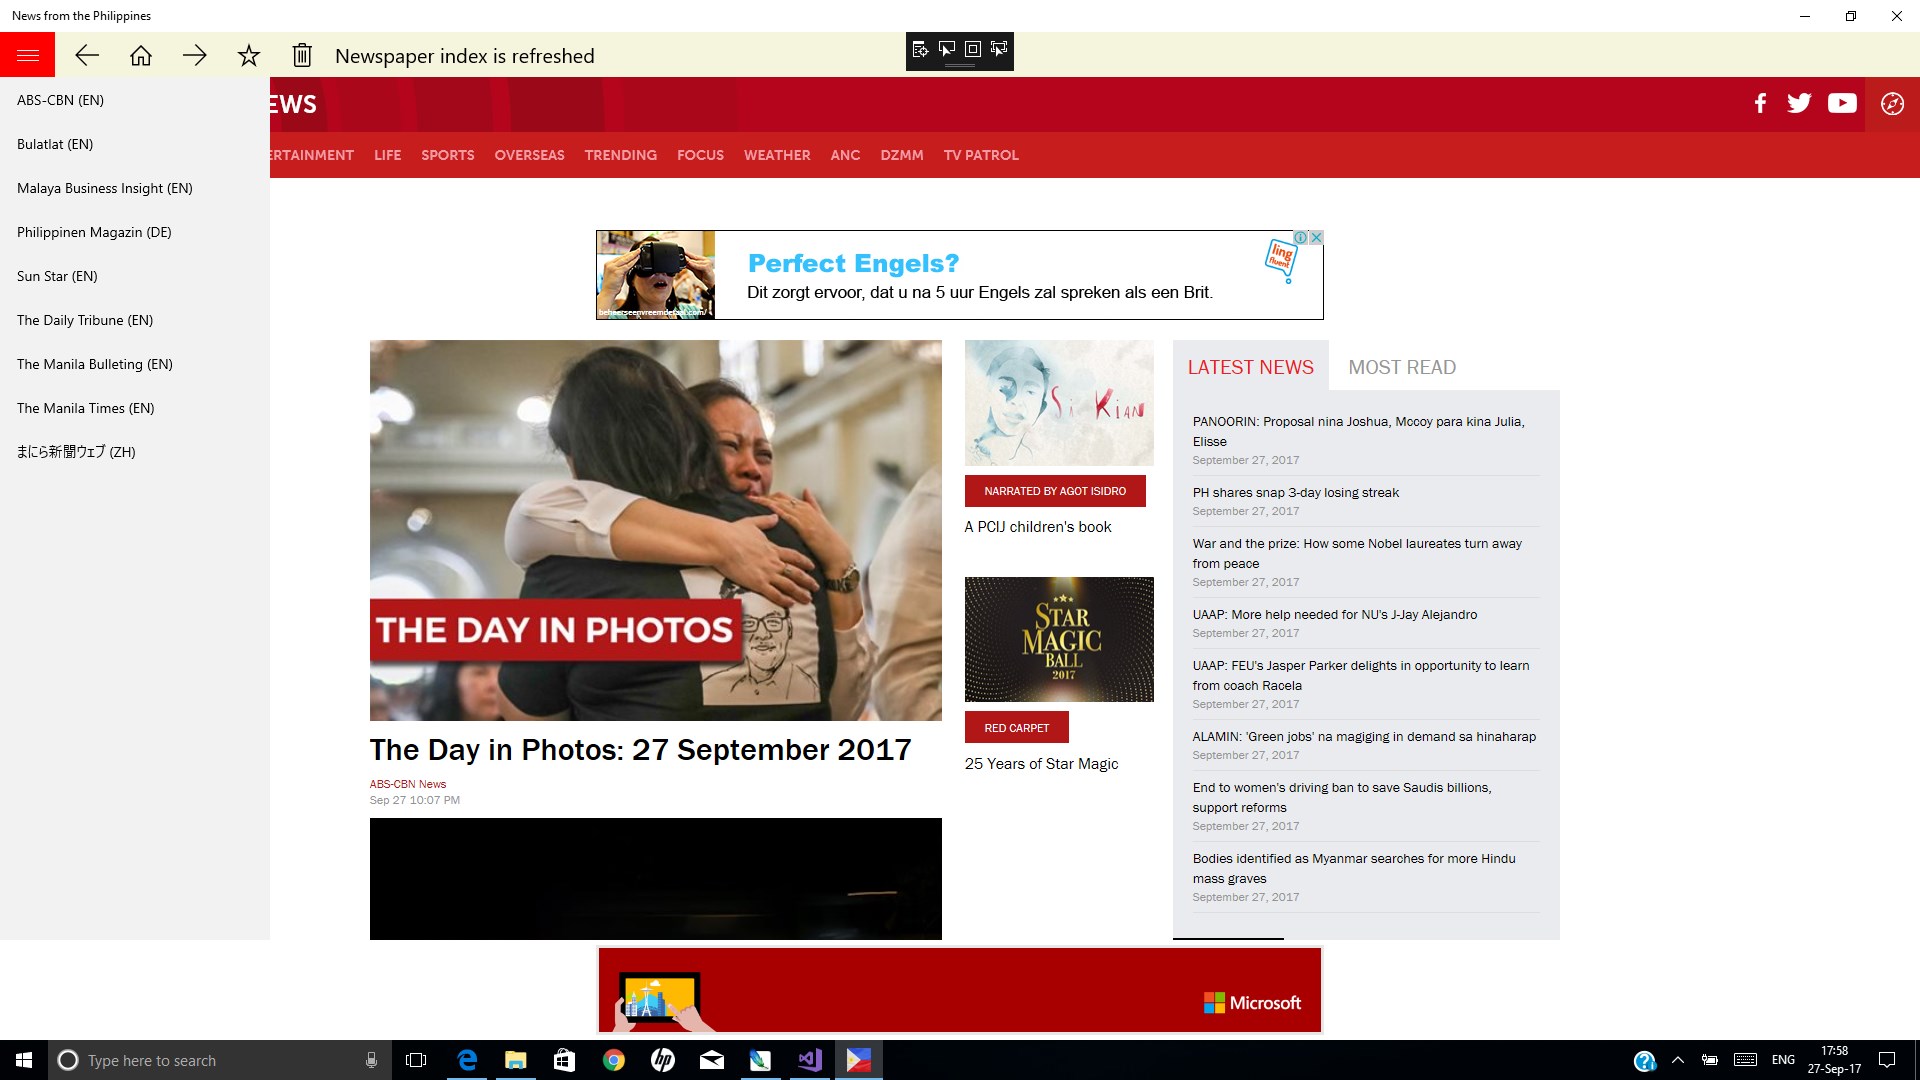Open the SPORTS navigation section
Image resolution: width=1920 pixels, height=1080 pixels.
coord(447,155)
